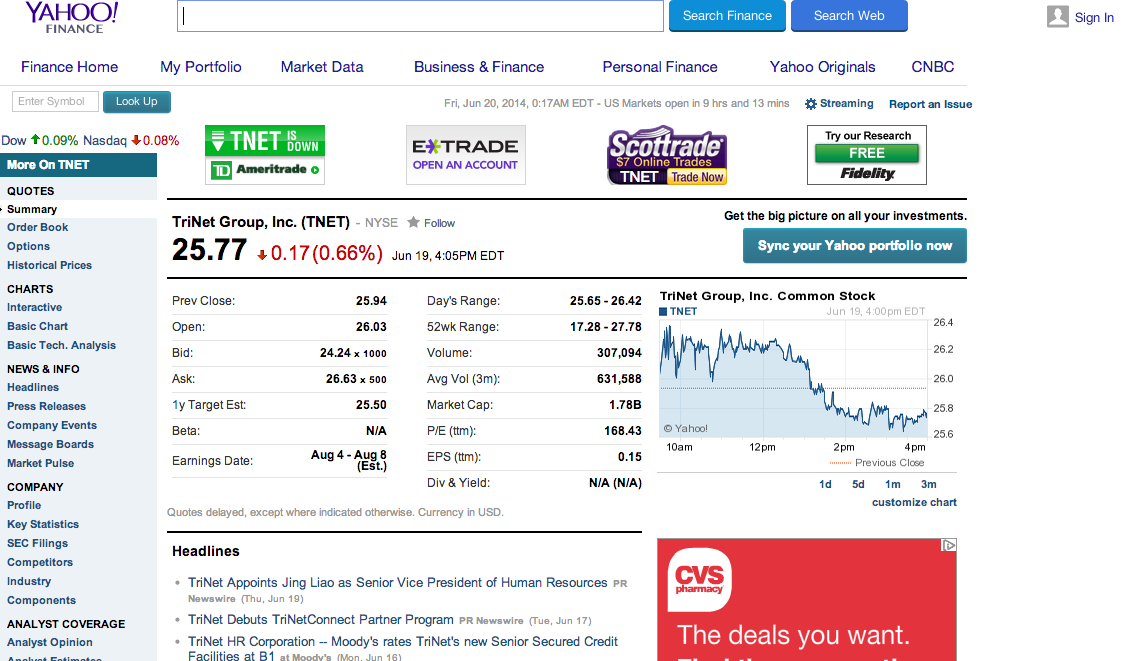The image size is (1129, 661).
Task: Click the Search Finance button
Action: point(727,16)
